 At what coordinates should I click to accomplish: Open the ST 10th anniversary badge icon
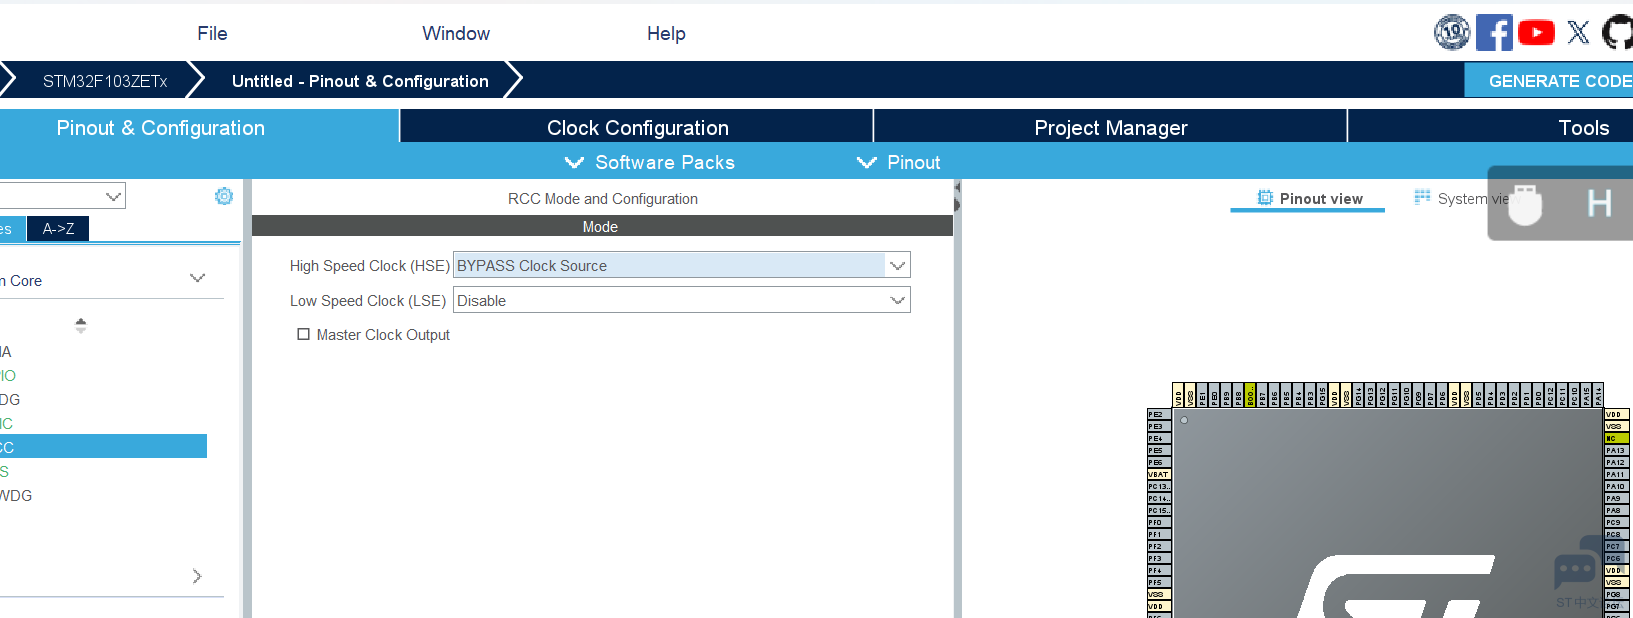[x=1452, y=33]
